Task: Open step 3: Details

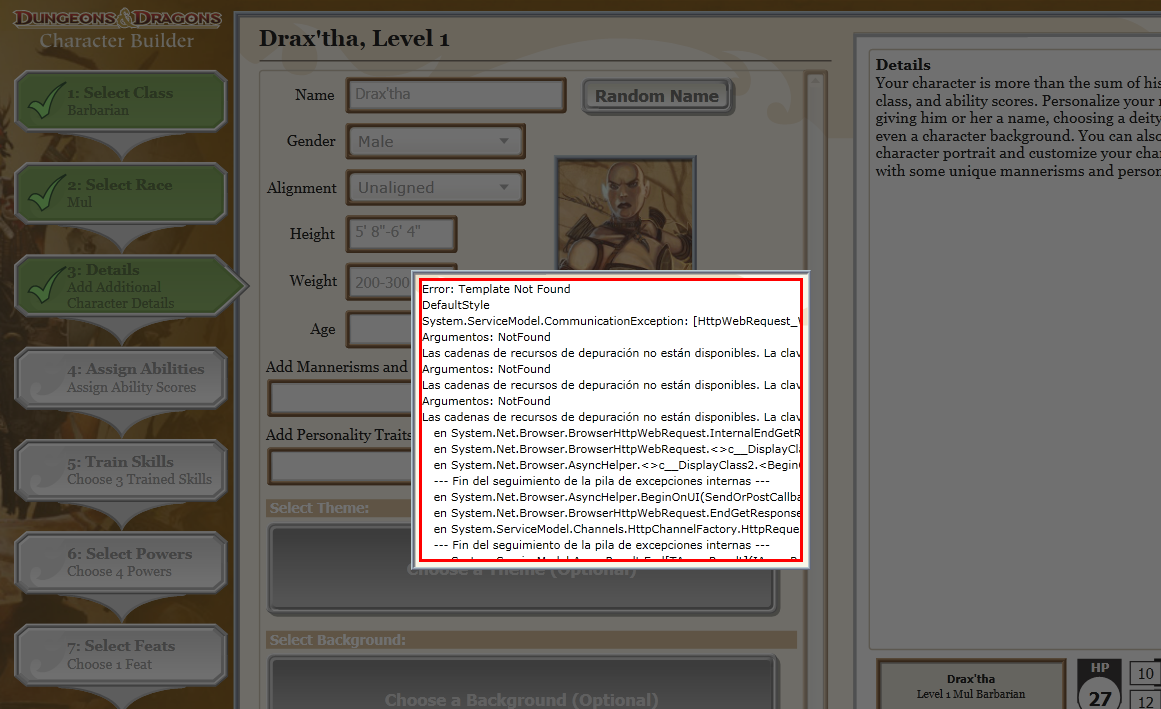Action: tap(130, 286)
